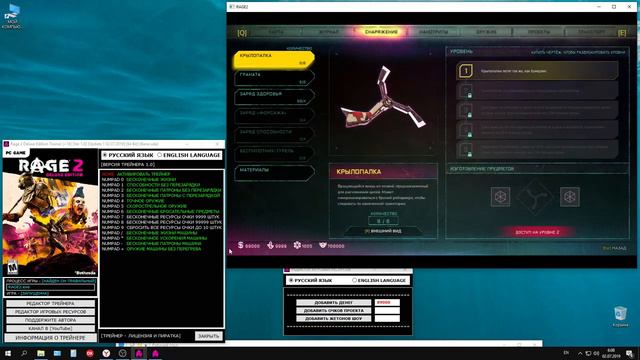Click the taskbar clock and date
The image size is (640, 360).
tap(611, 353)
